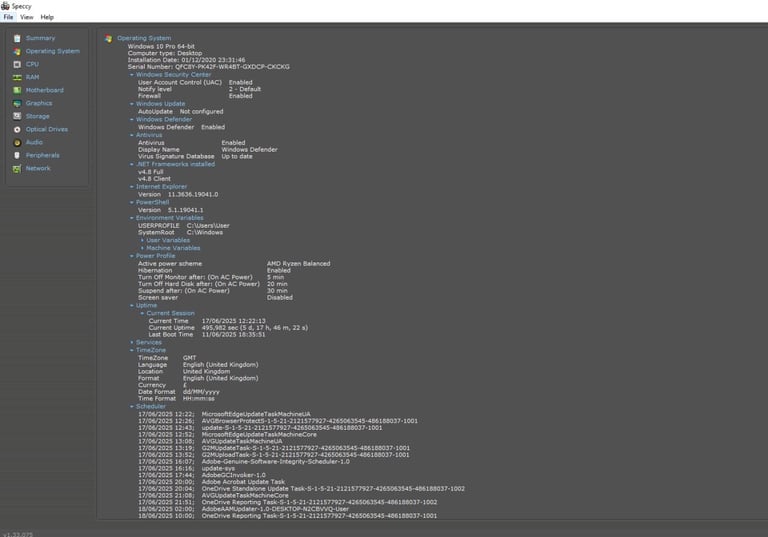
Task: Click the Network icon in sidebar
Action: [17, 169]
